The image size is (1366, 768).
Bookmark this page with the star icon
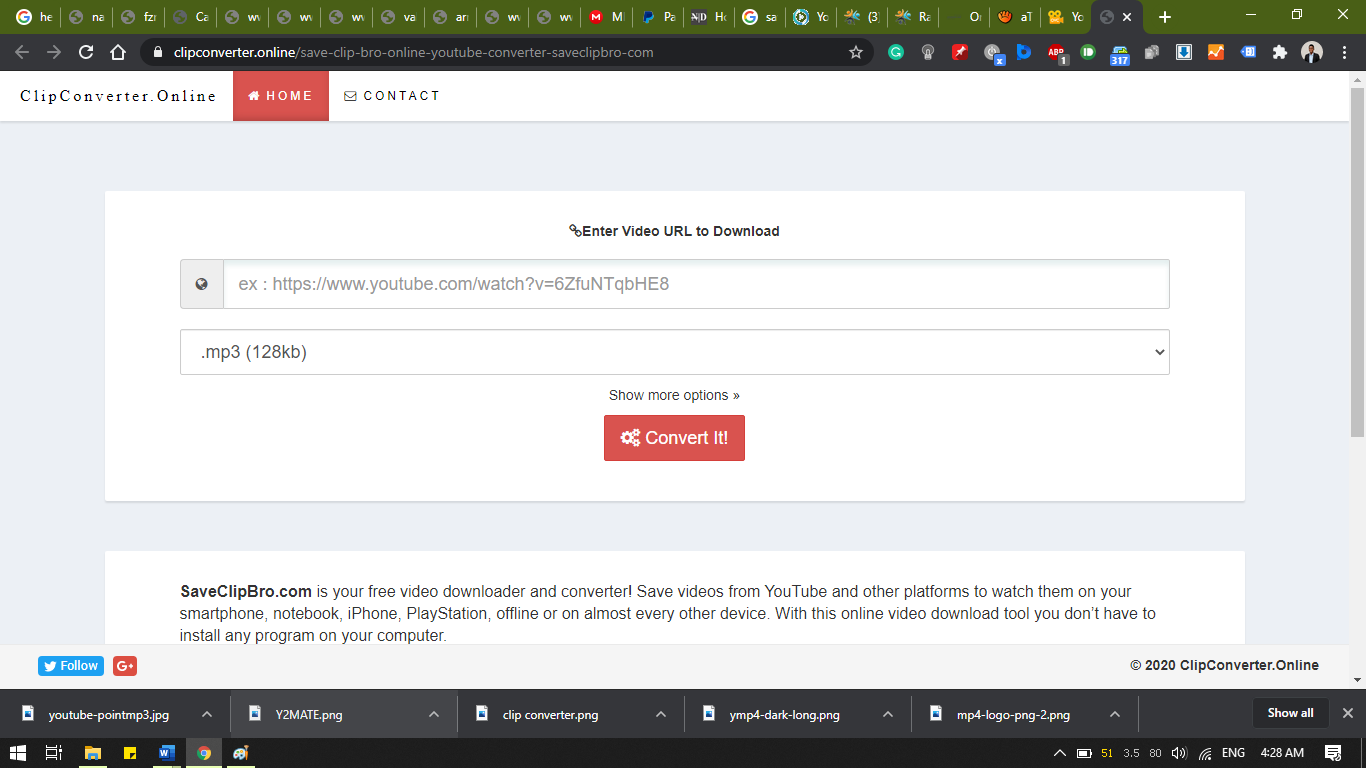click(855, 52)
